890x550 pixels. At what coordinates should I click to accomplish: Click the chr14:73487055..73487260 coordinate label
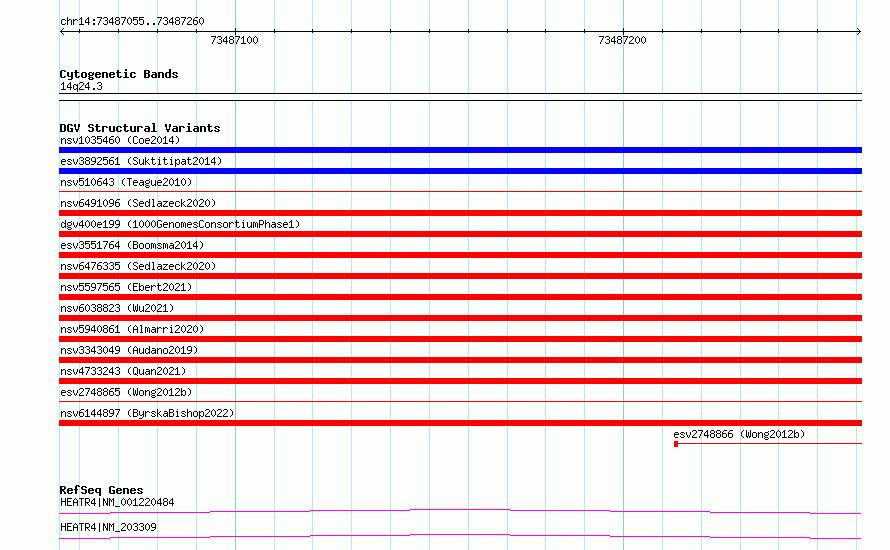(132, 21)
